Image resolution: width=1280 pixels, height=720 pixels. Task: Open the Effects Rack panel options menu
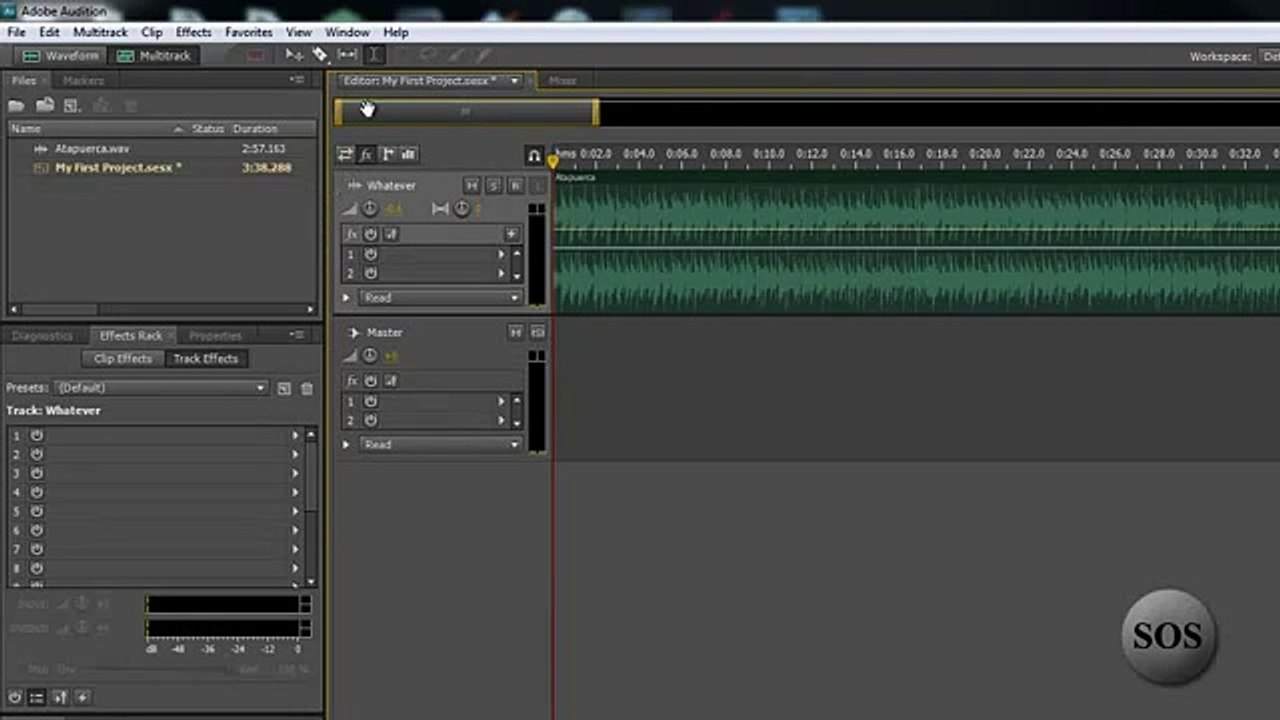[297, 336]
